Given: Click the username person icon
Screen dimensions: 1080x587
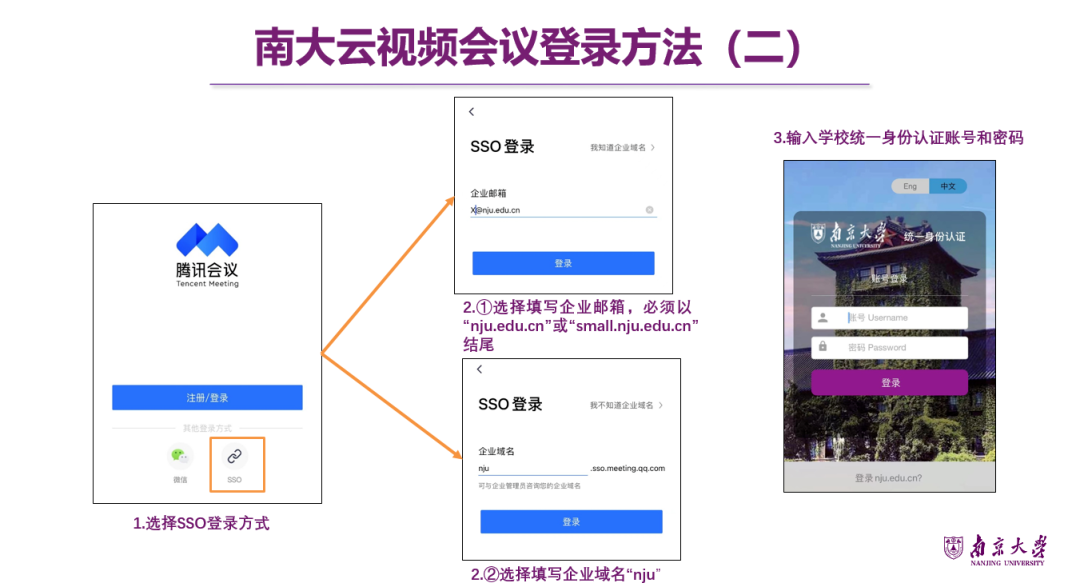Looking at the screenshot, I should pyautogui.click(x=821, y=317).
